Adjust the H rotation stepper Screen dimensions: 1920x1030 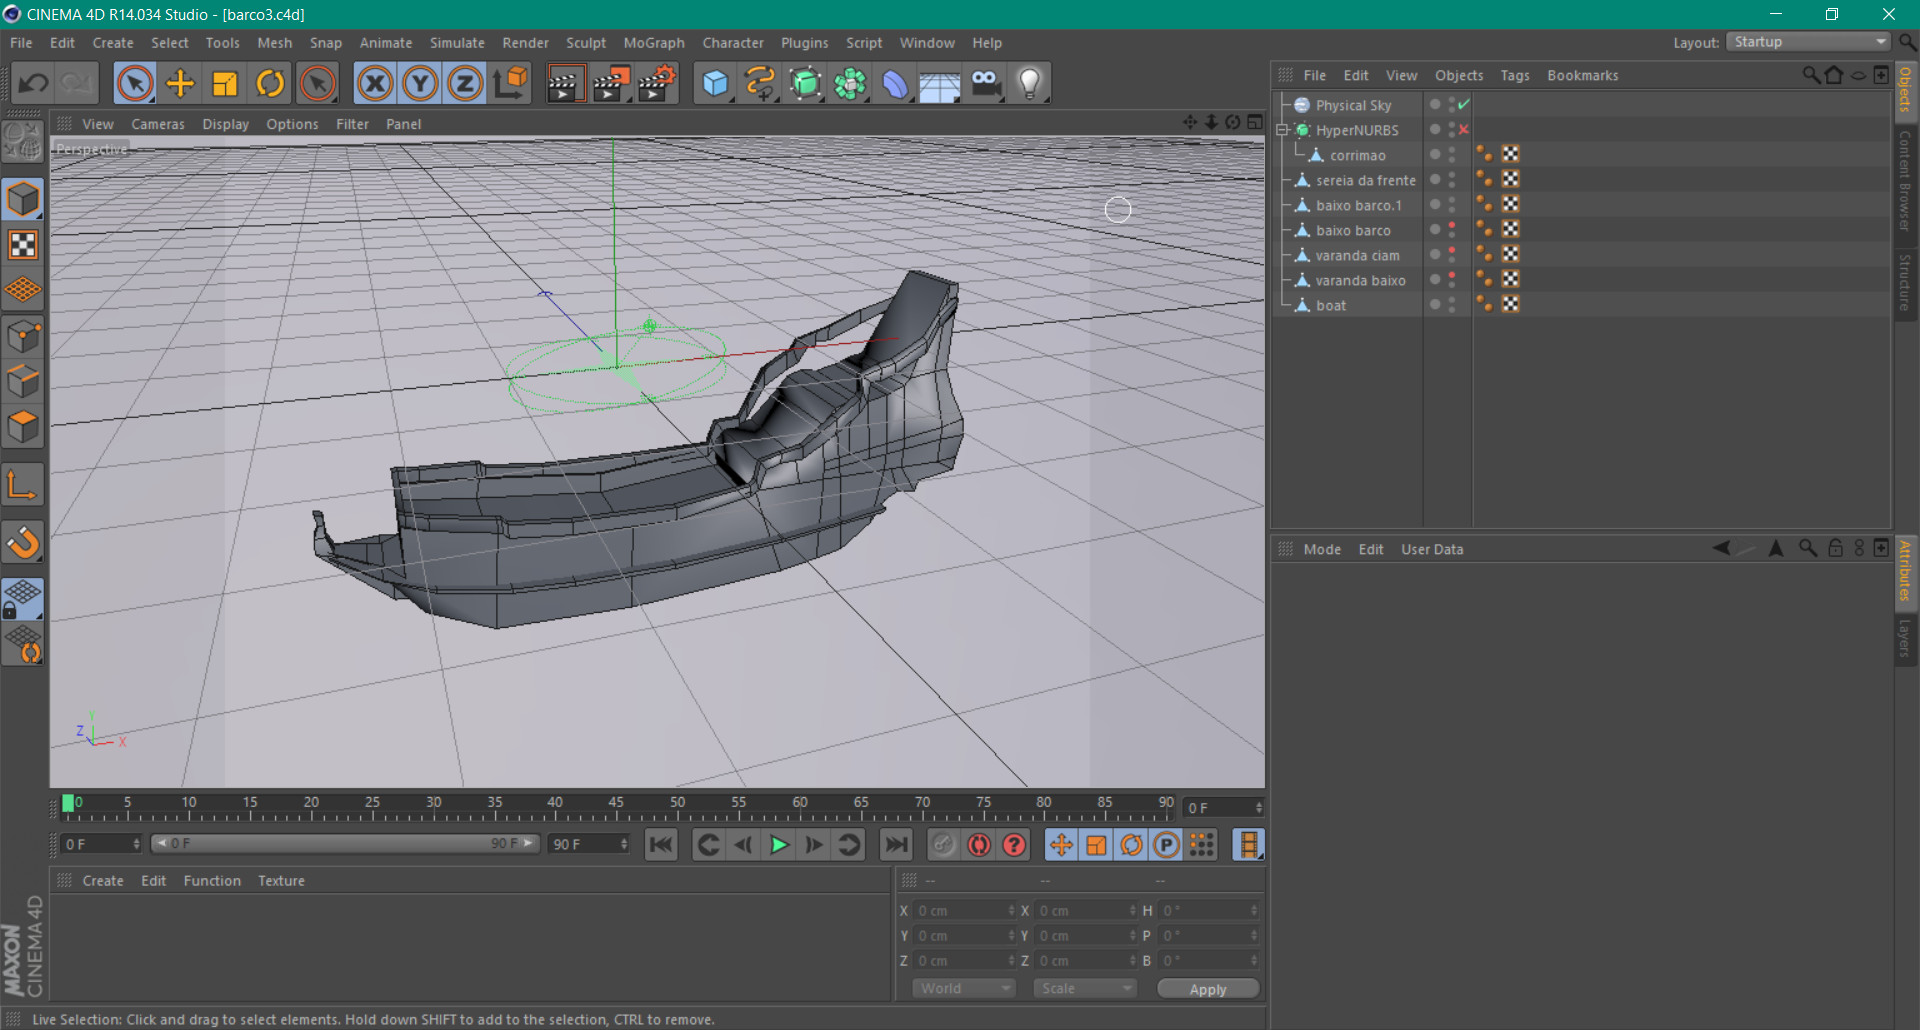tap(1253, 910)
